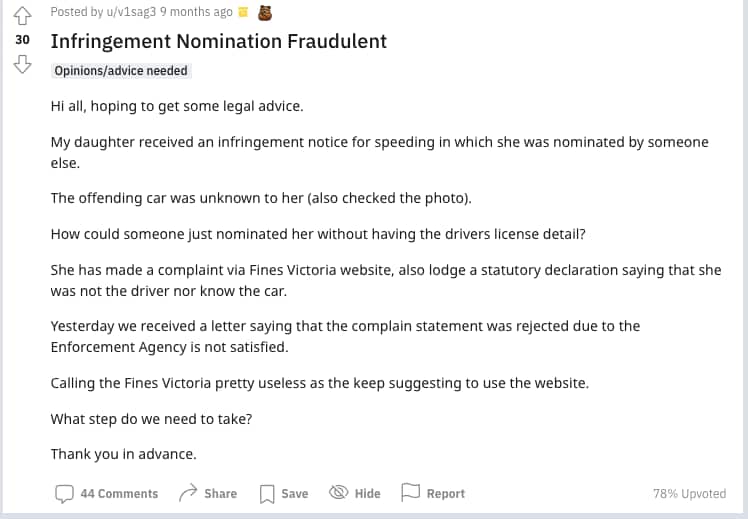
Task: Click the brown bear award icon
Action: tap(265, 12)
